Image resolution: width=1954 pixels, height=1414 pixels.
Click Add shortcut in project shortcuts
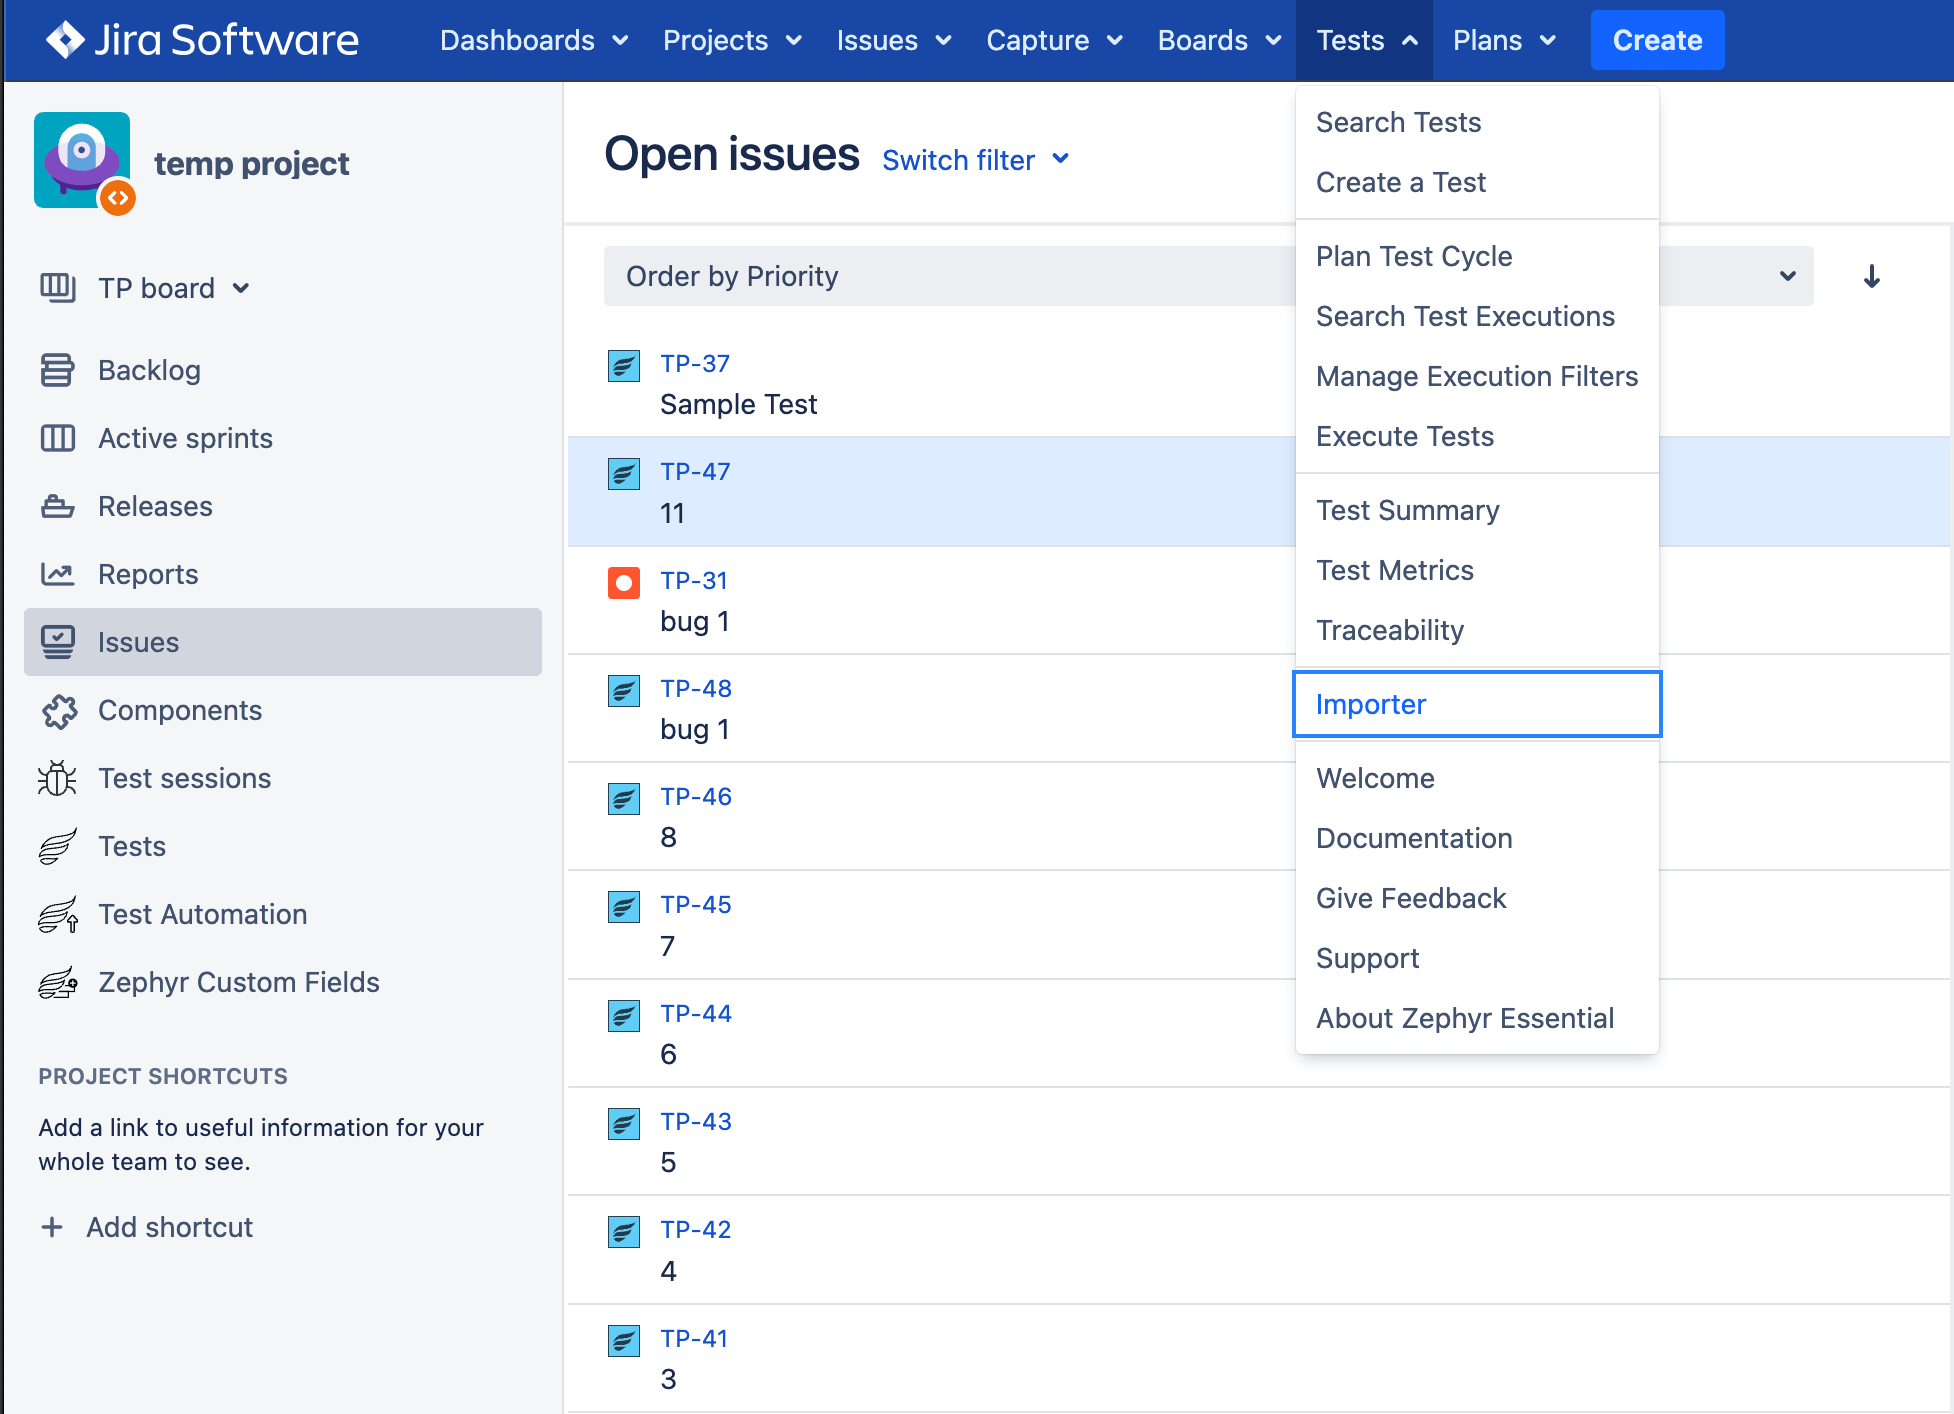click(x=169, y=1227)
